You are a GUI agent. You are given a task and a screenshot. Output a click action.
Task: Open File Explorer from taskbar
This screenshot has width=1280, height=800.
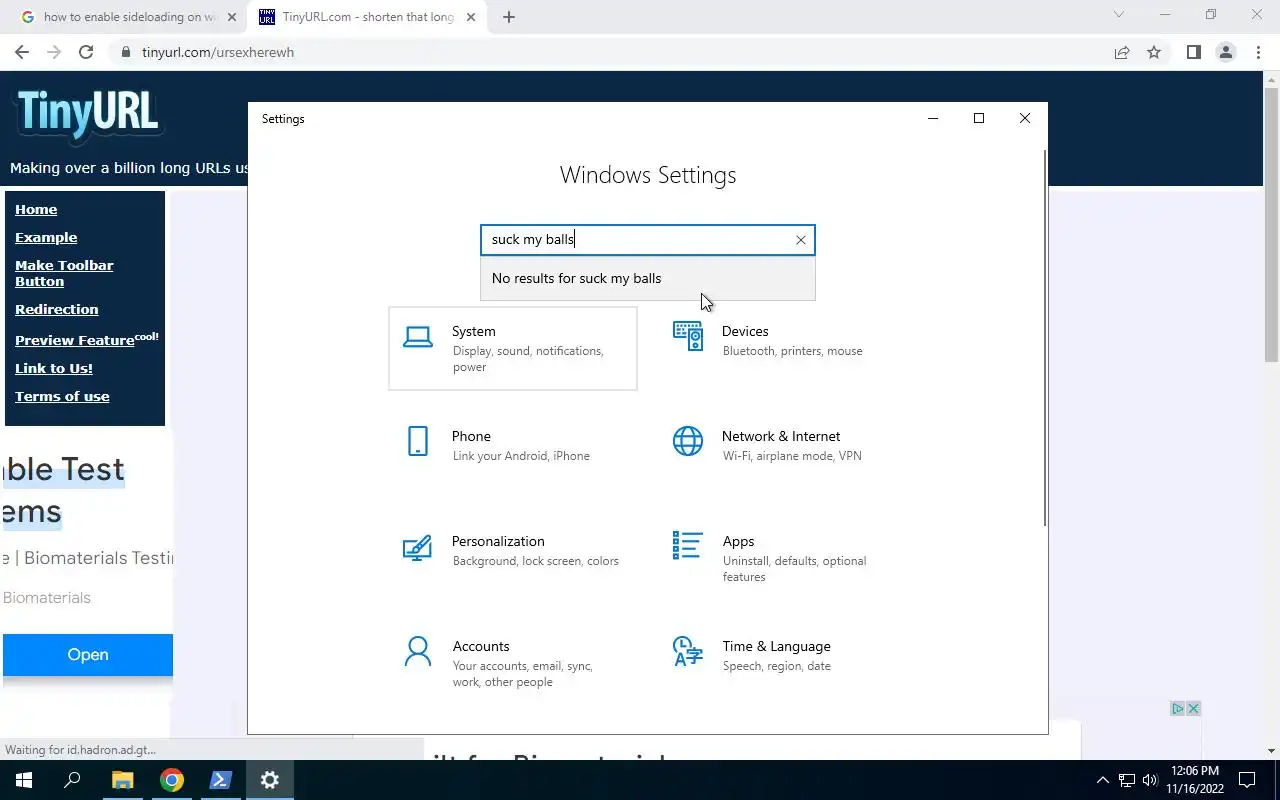(122, 780)
